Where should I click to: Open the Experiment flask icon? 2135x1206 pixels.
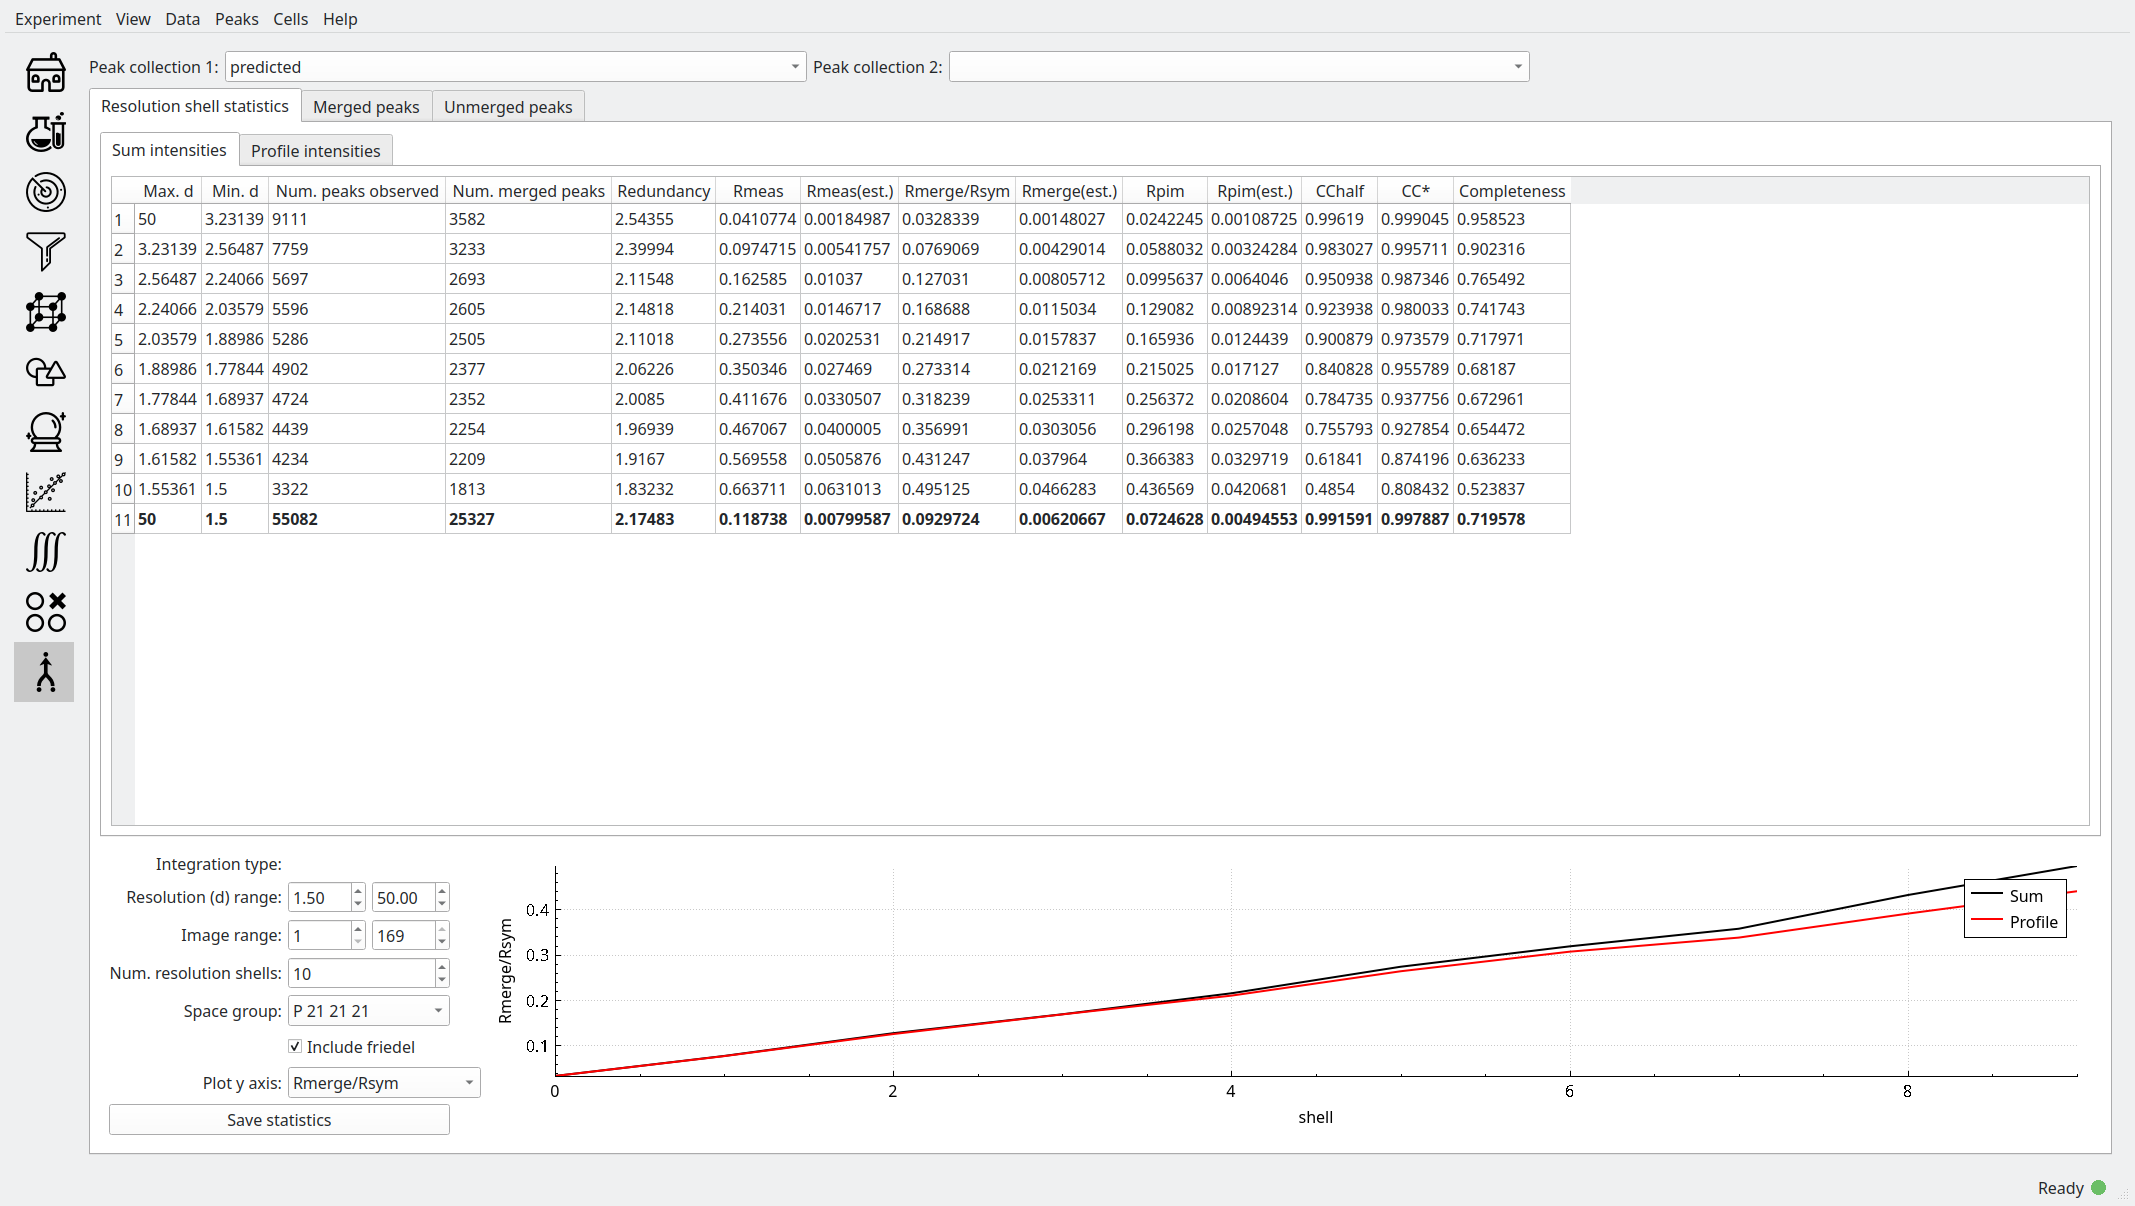[45, 132]
